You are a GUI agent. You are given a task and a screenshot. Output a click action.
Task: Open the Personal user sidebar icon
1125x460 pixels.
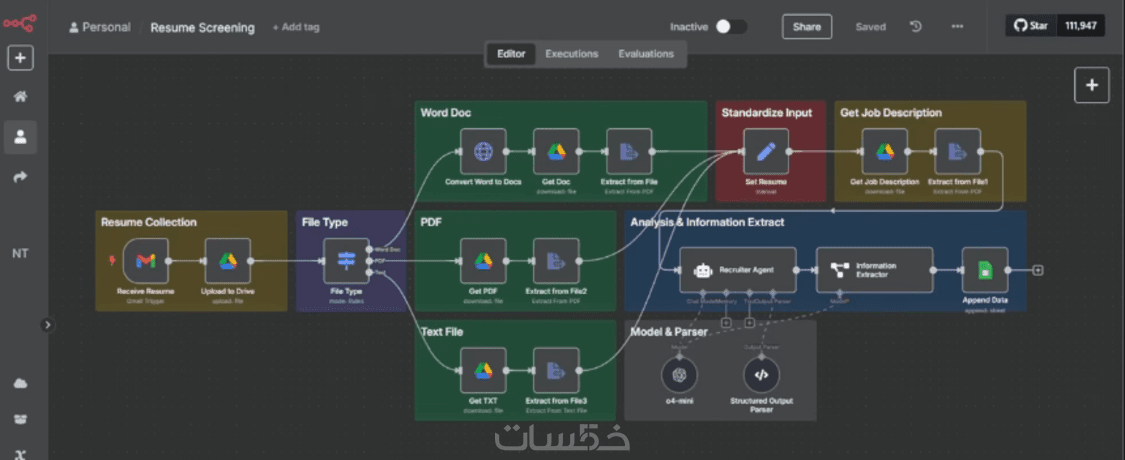tap(20, 136)
